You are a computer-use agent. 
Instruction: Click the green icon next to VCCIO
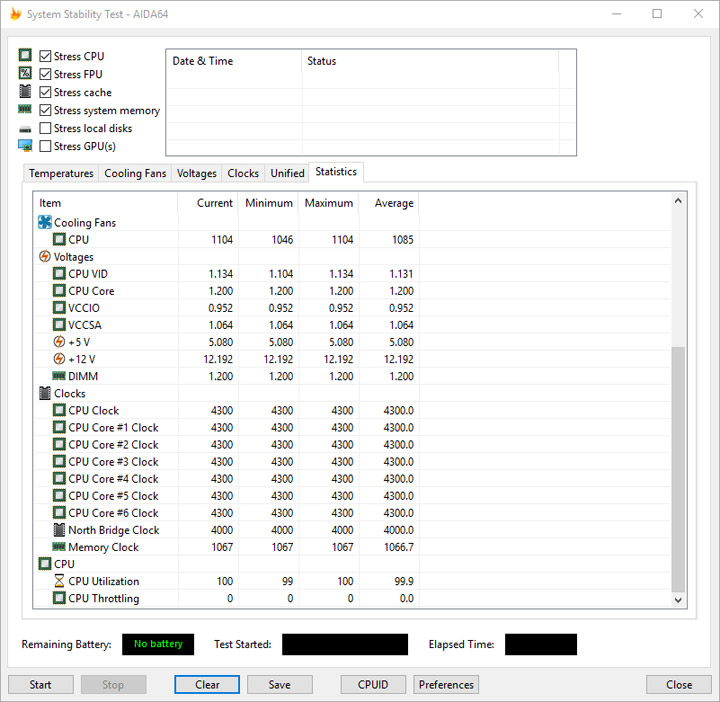tap(59, 308)
